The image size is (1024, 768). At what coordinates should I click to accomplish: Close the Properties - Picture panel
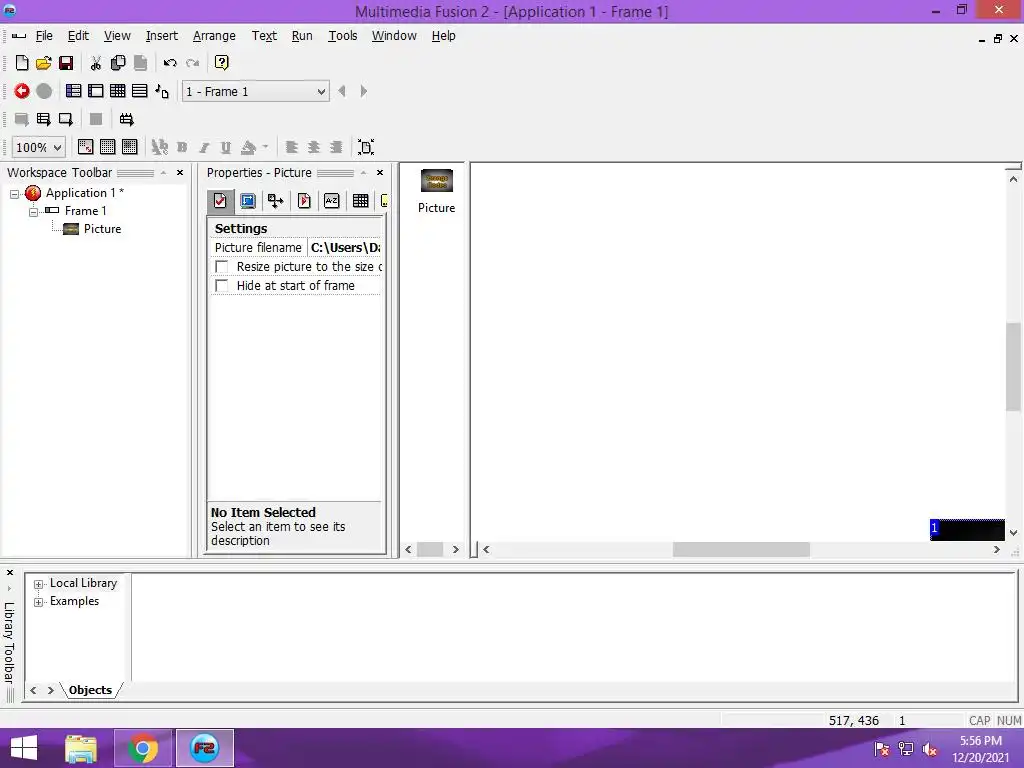click(x=380, y=173)
